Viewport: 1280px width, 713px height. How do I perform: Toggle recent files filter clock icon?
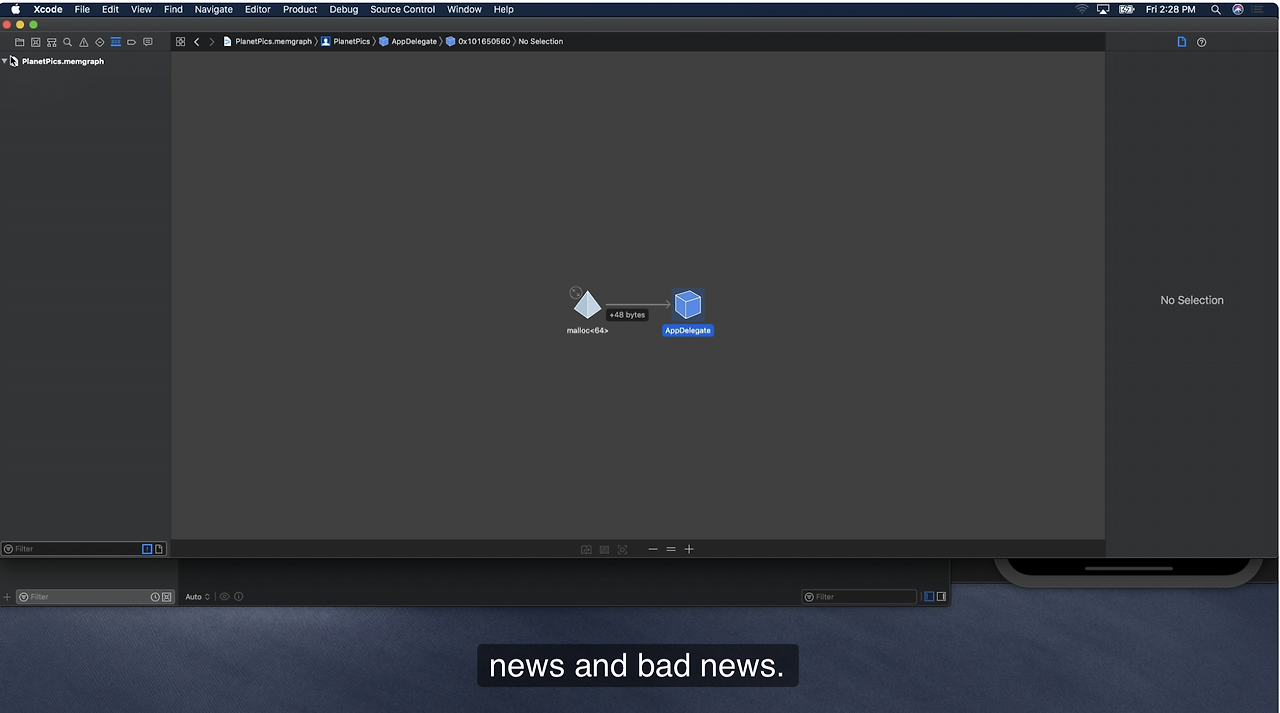pos(155,597)
